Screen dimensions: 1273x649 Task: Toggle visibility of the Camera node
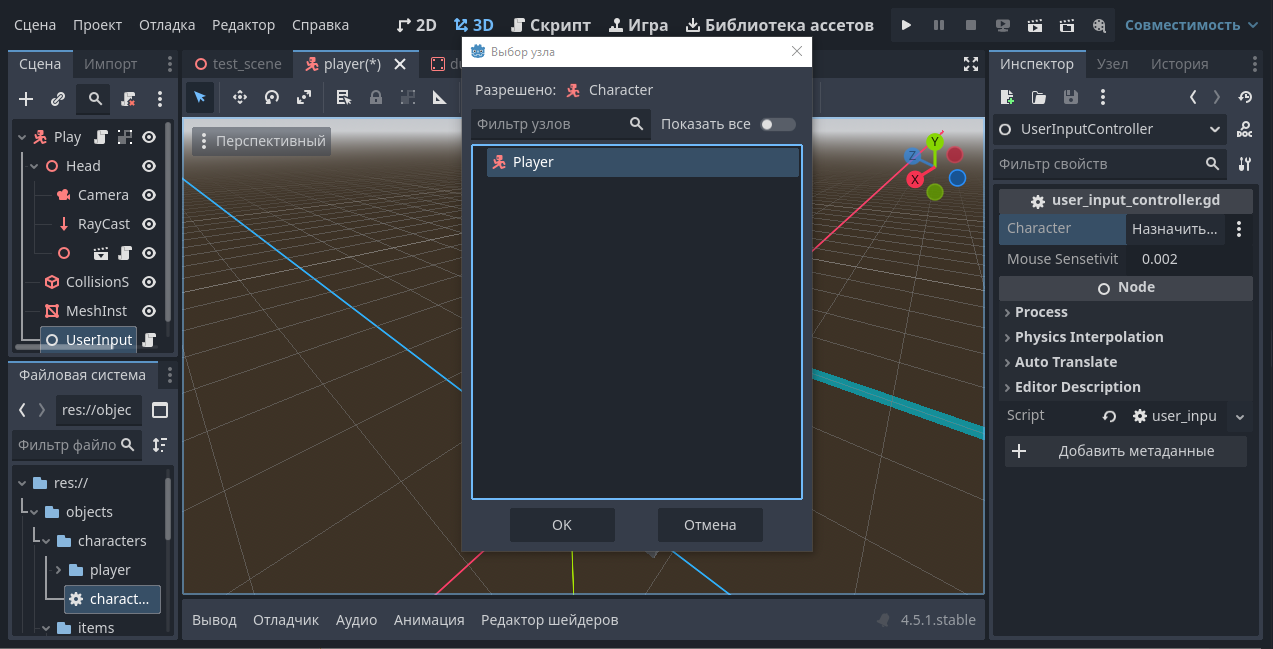(149, 195)
